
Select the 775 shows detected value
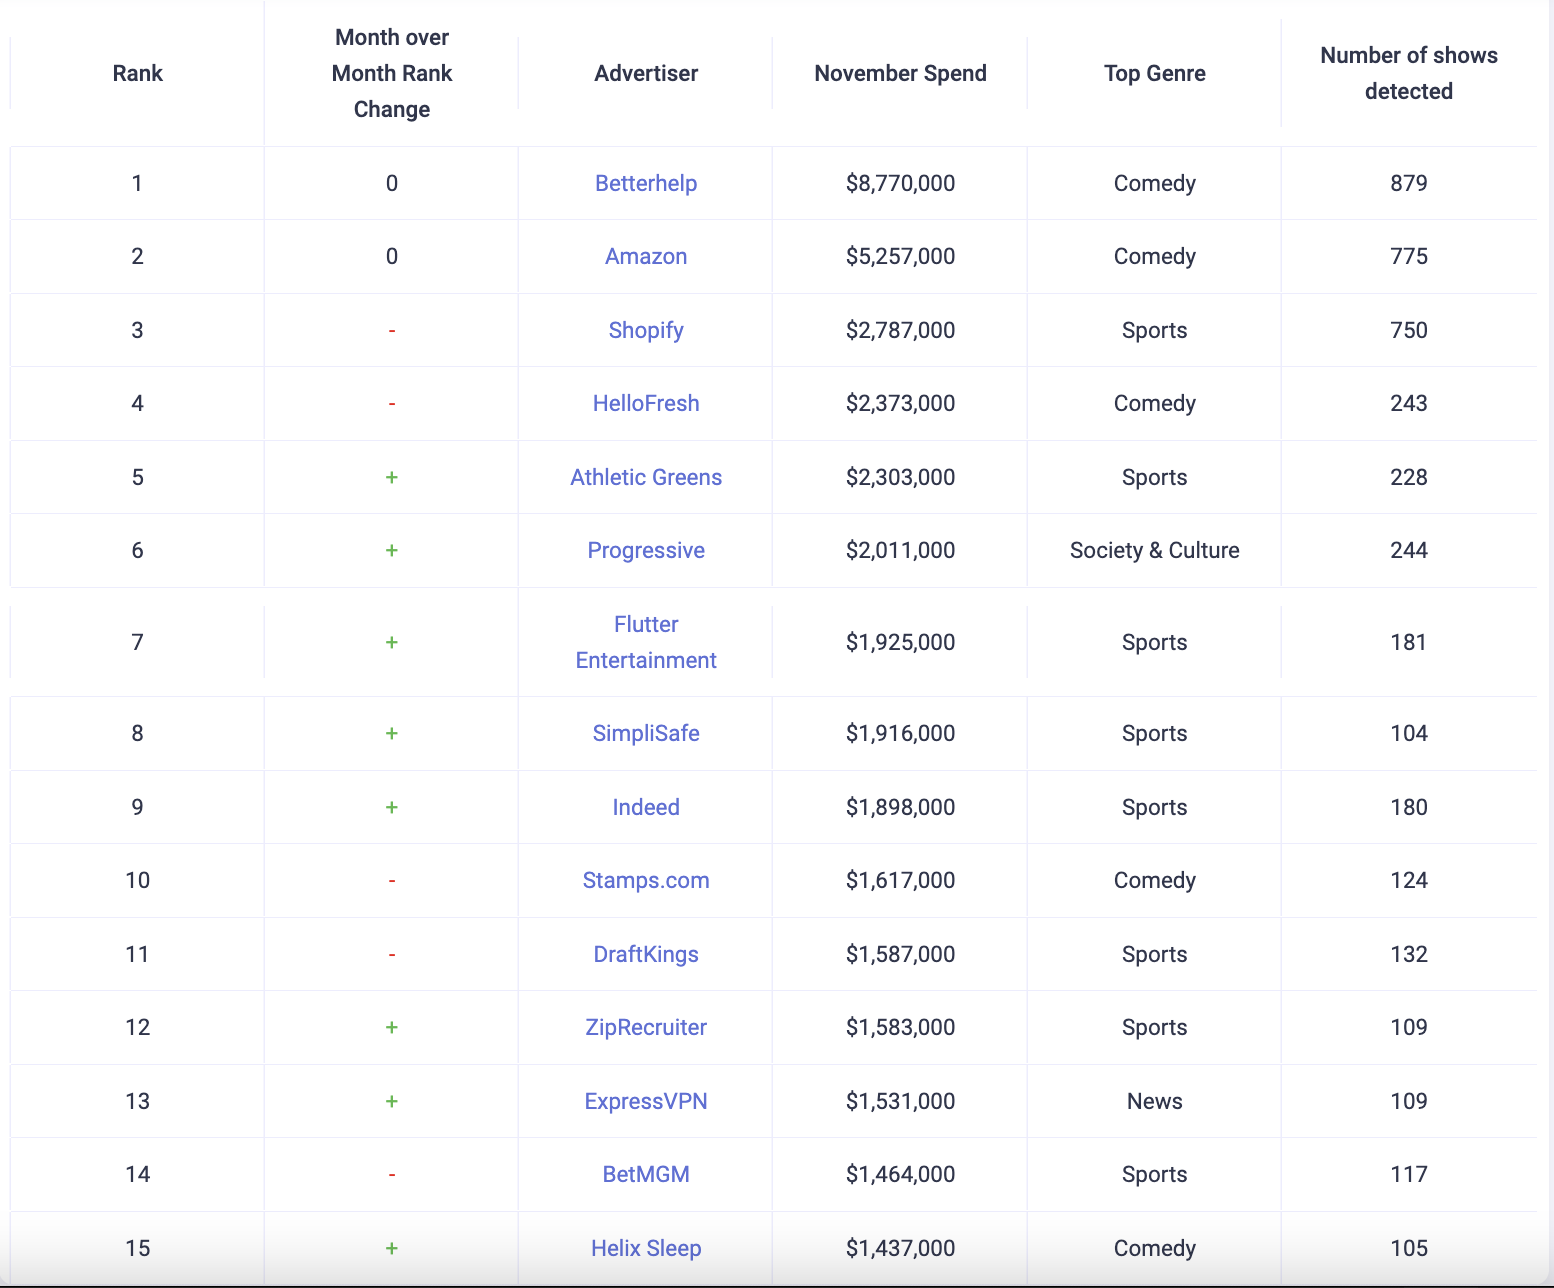pyautogui.click(x=1409, y=256)
